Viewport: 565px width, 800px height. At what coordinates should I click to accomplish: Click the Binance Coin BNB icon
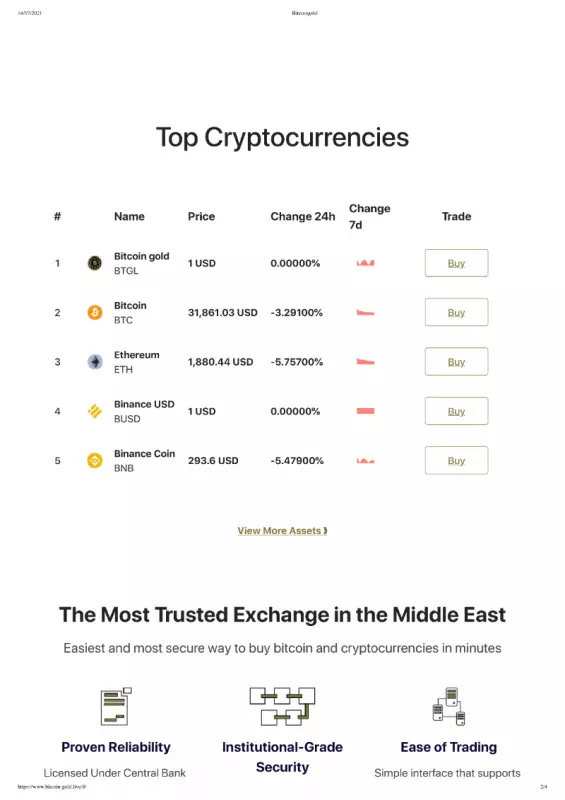pos(94,460)
